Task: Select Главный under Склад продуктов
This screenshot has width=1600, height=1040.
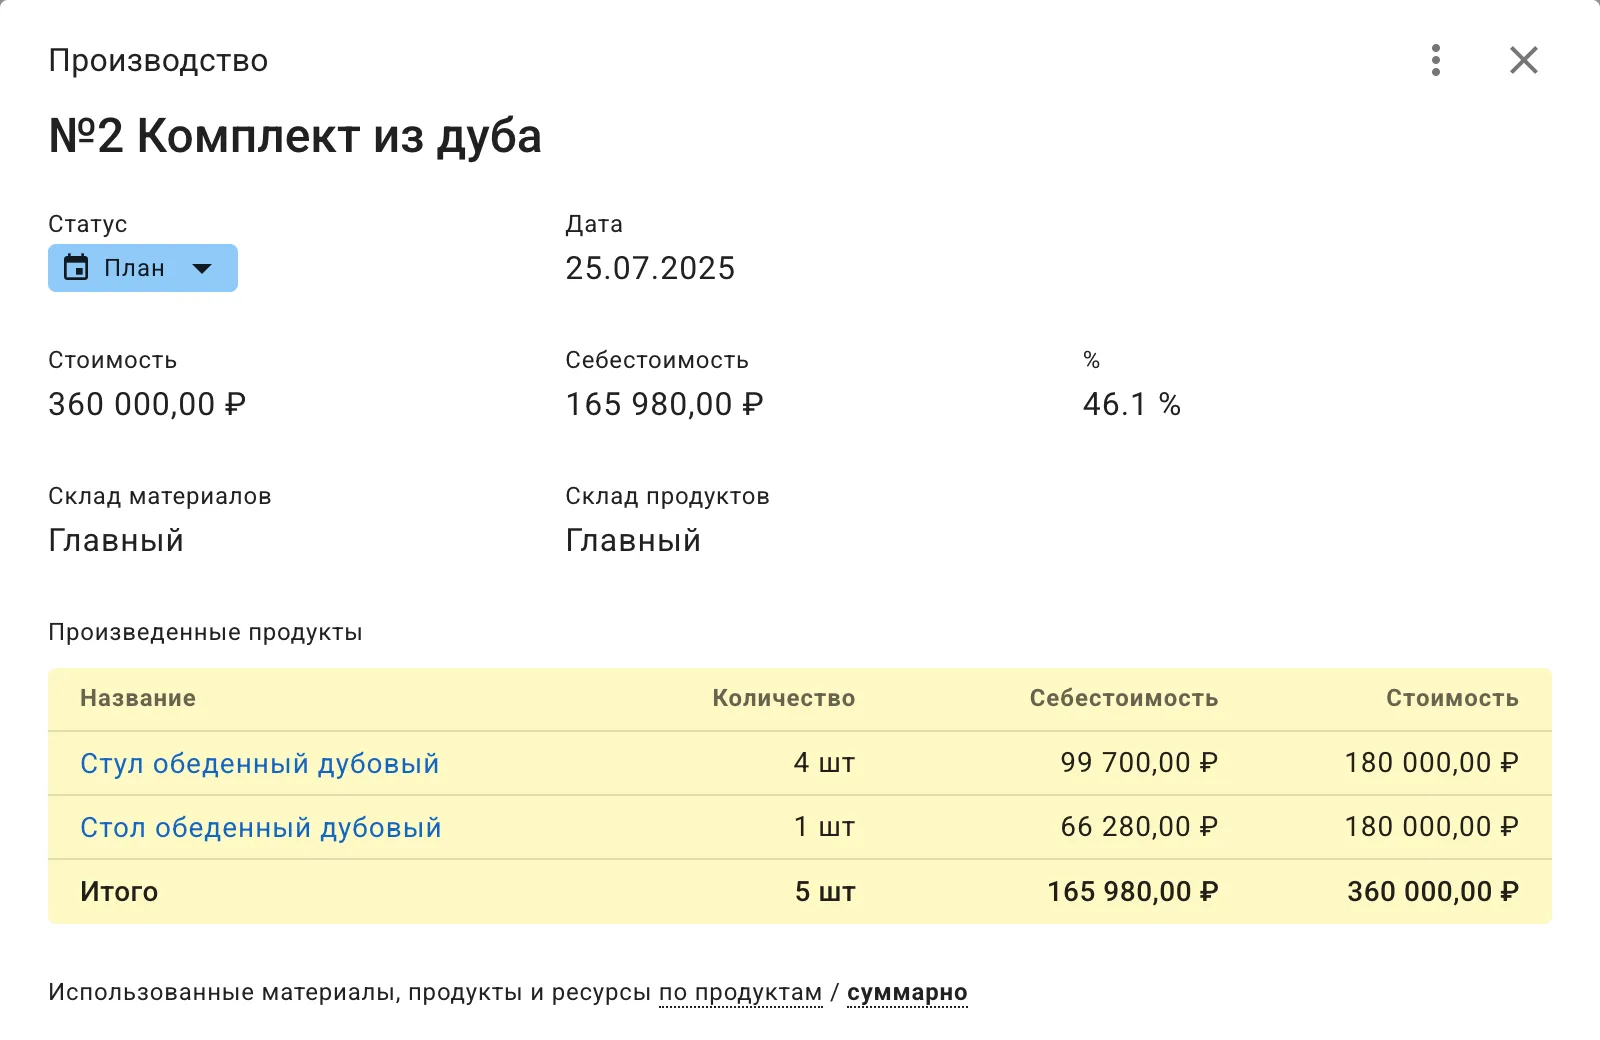Action: pyautogui.click(x=633, y=540)
